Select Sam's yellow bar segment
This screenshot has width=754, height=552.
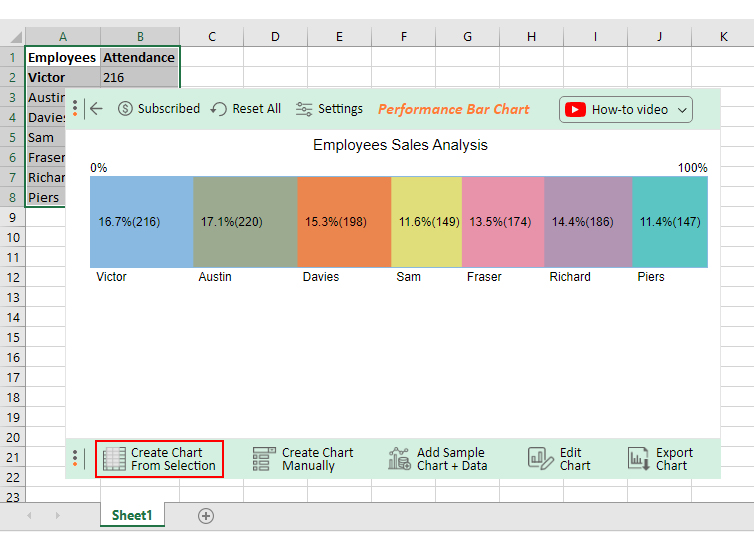coord(427,222)
